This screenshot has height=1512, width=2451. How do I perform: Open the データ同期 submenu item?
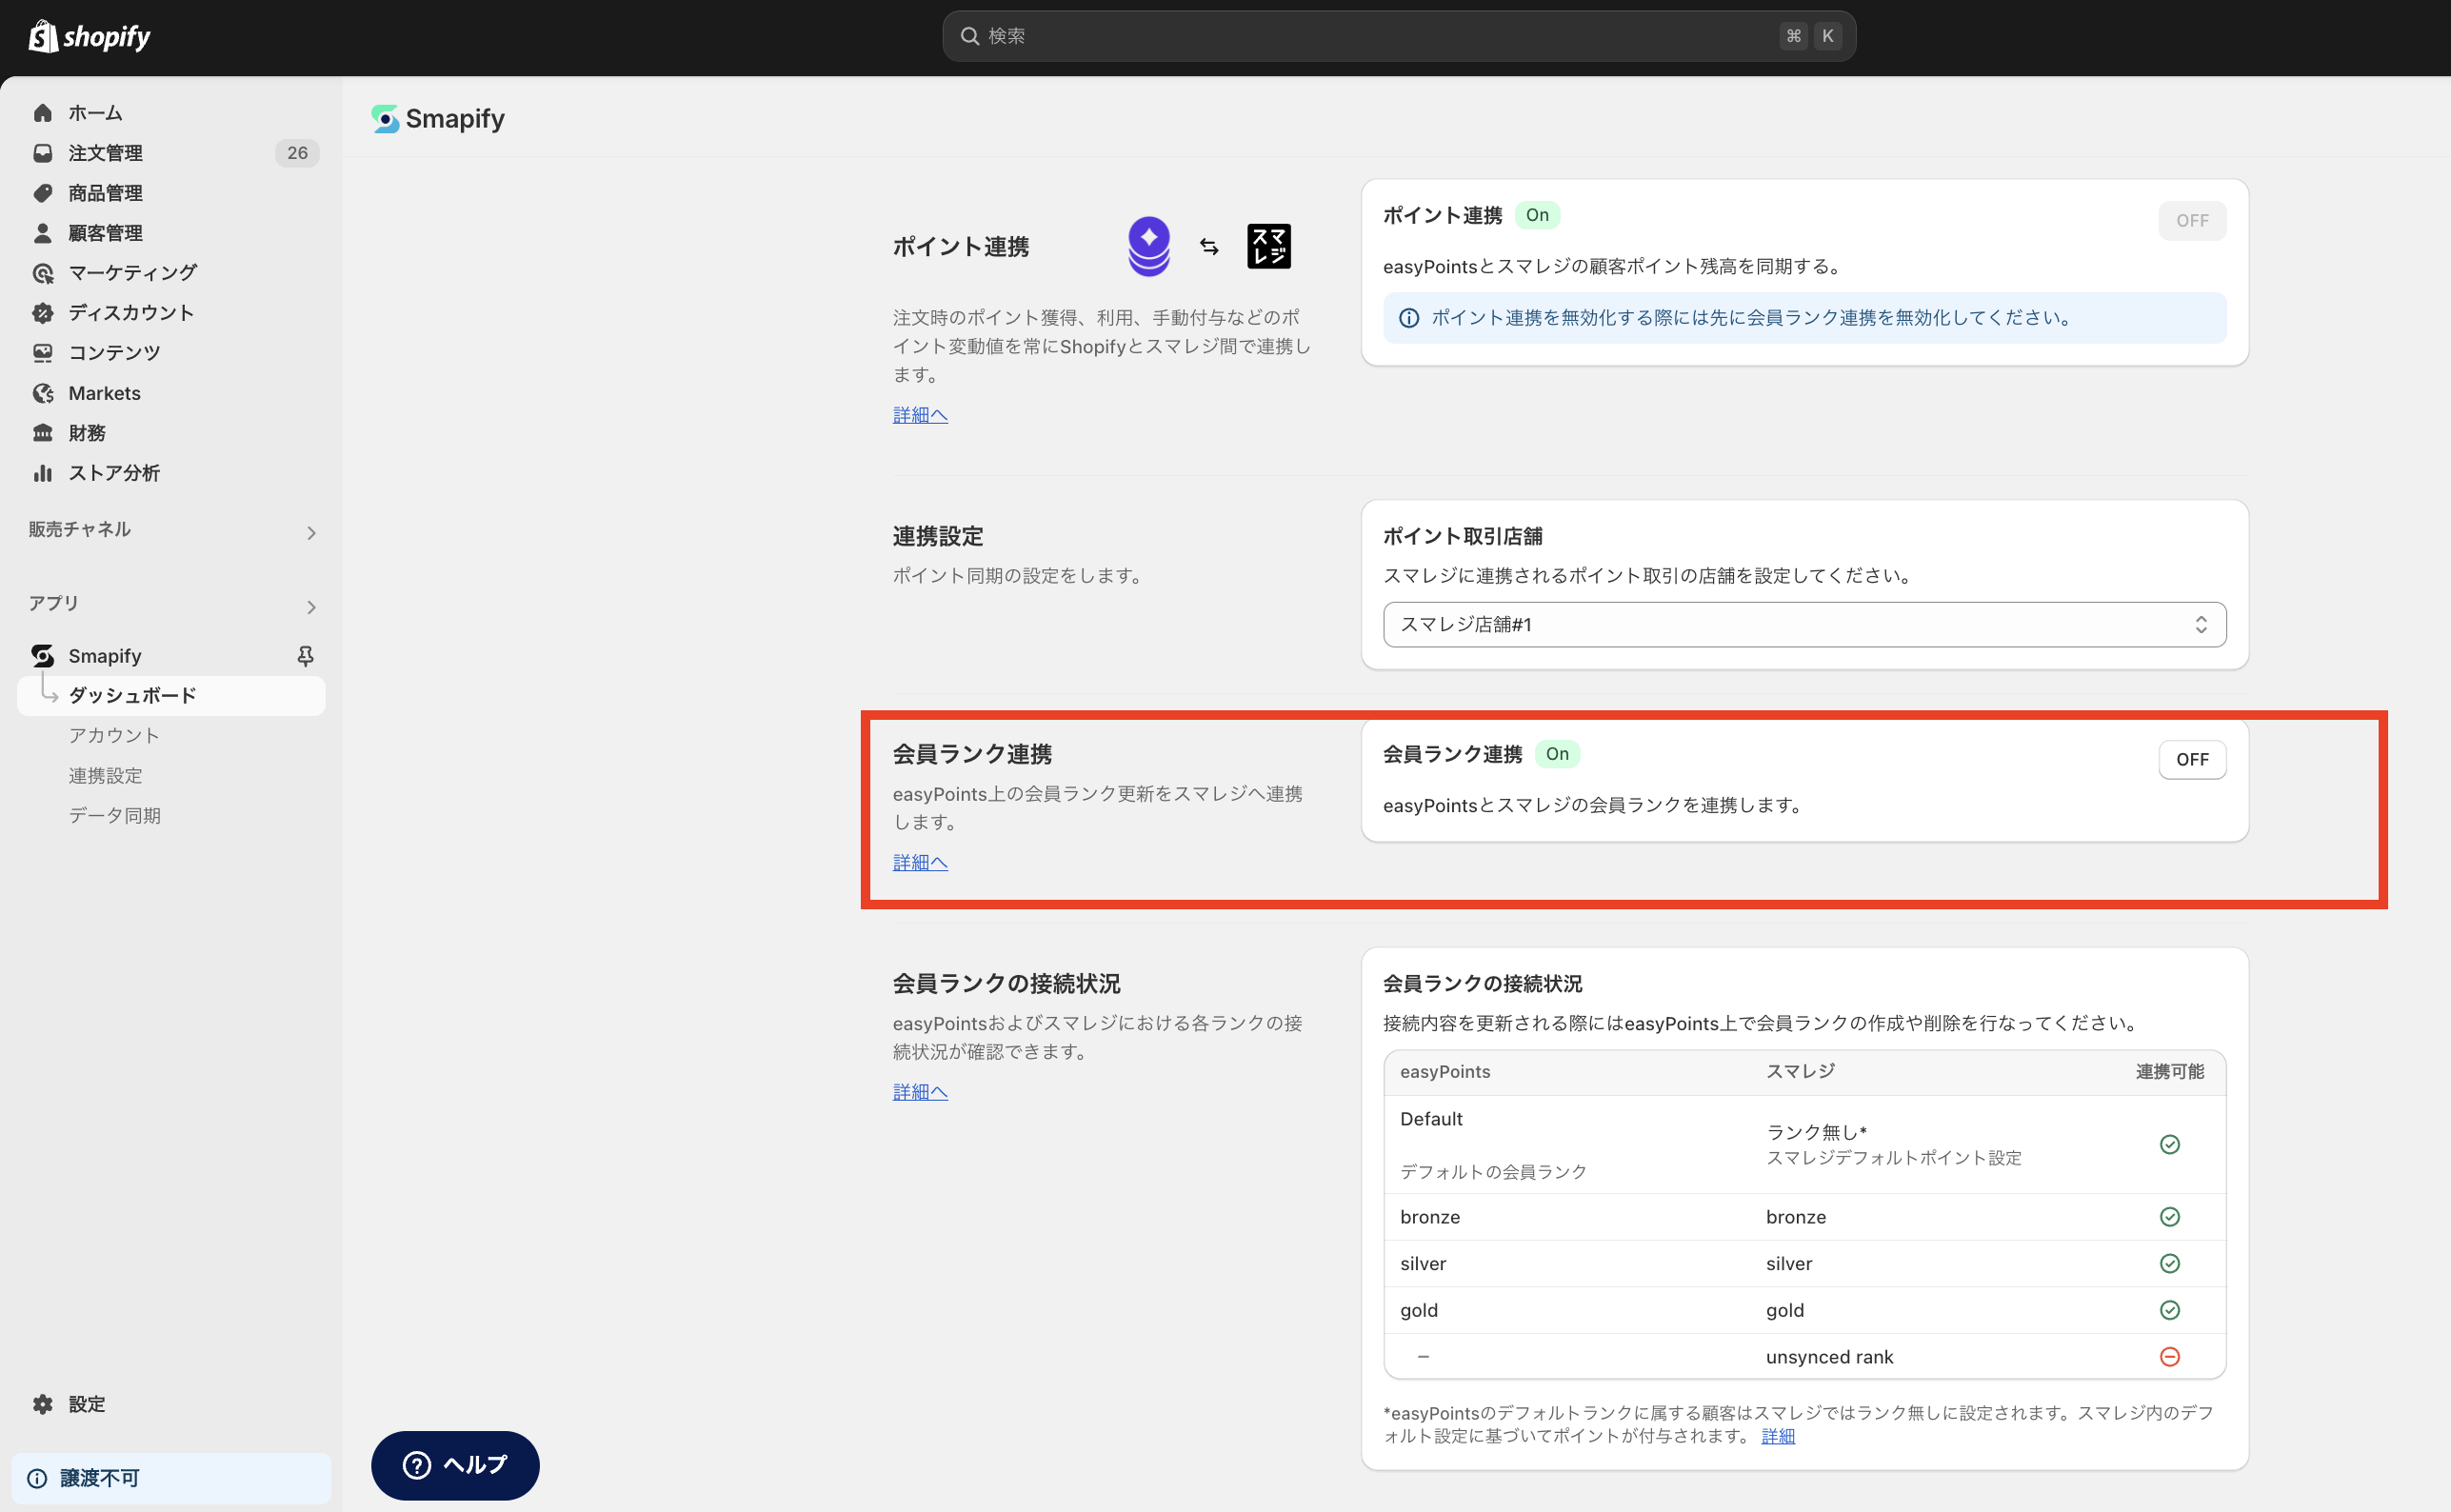tap(114, 816)
